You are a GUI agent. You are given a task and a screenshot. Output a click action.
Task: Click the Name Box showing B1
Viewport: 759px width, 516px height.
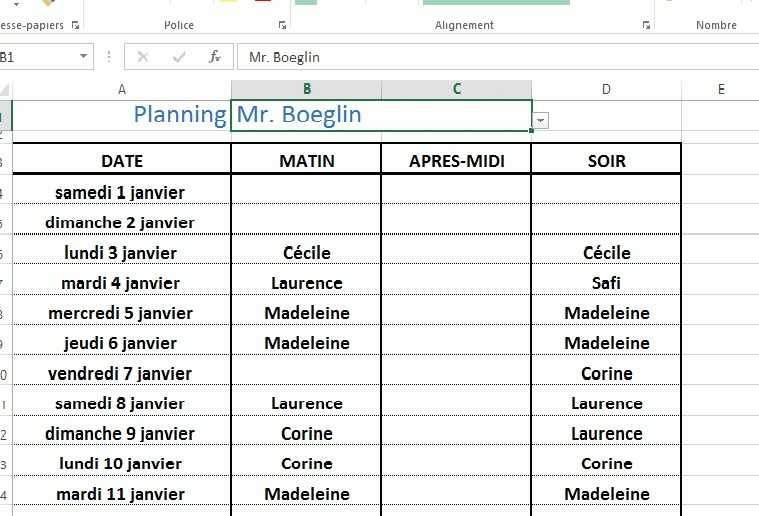(x=35, y=58)
